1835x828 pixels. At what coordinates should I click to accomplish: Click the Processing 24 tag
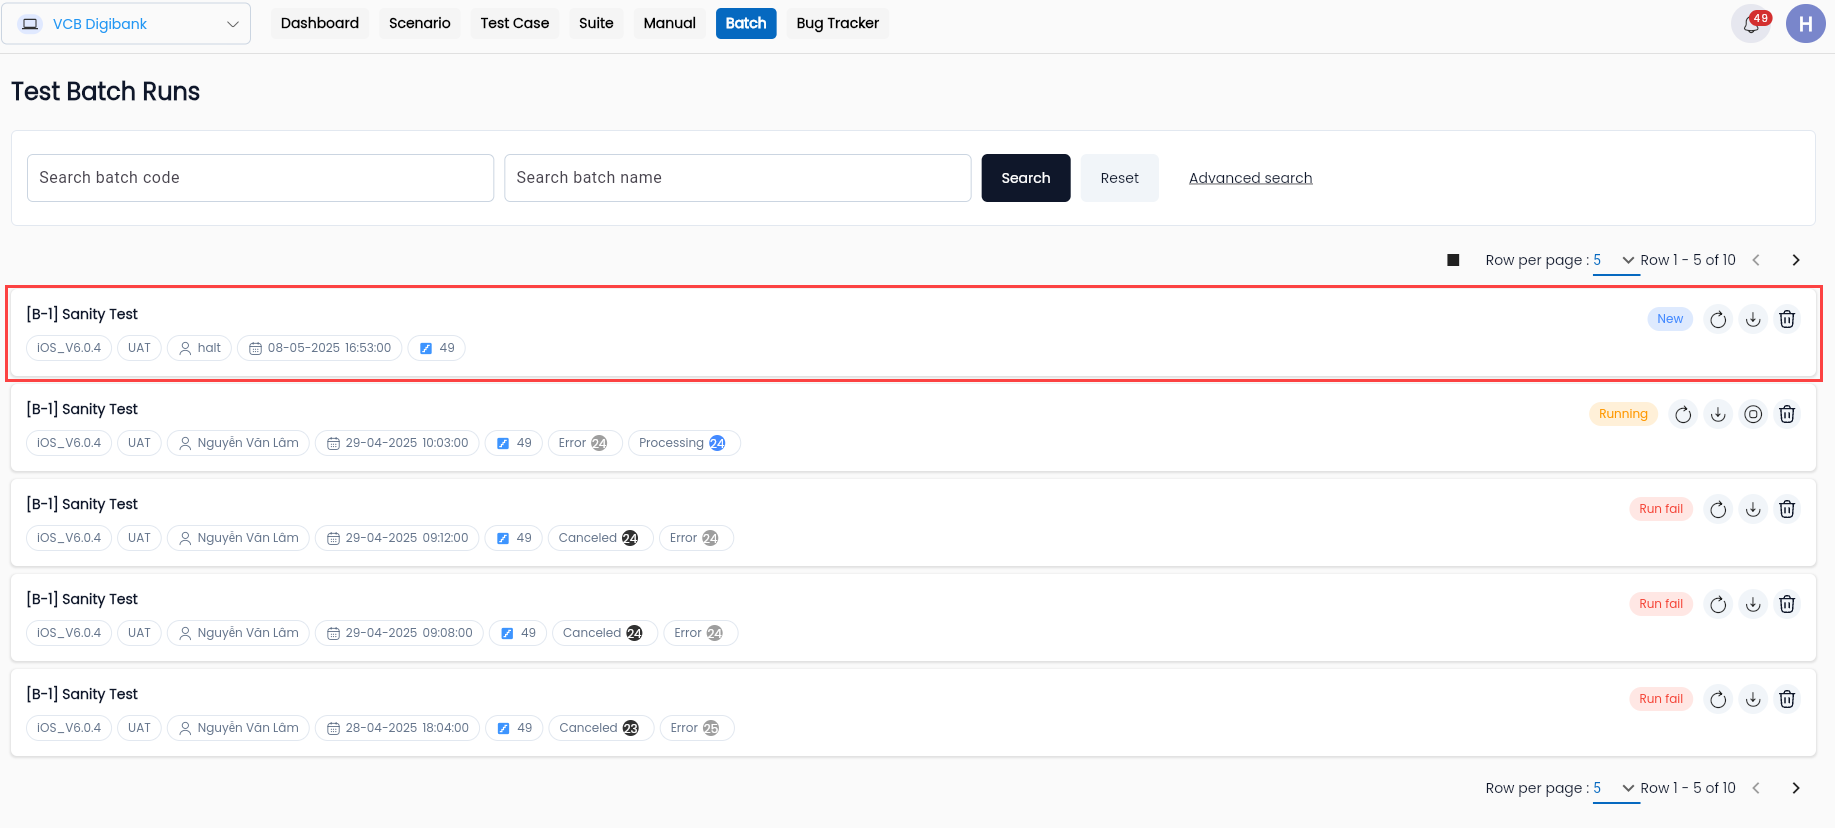[684, 443]
